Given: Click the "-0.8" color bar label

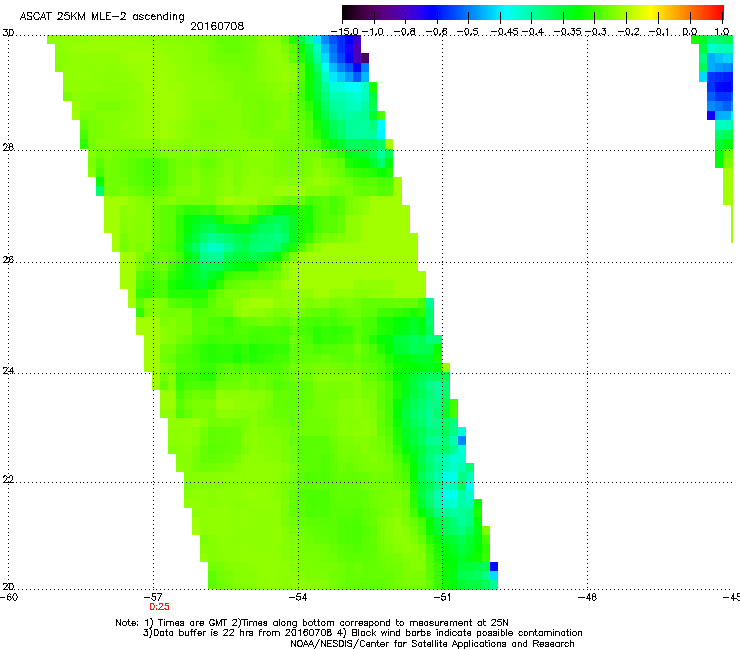Looking at the screenshot, I should pos(405,32).
